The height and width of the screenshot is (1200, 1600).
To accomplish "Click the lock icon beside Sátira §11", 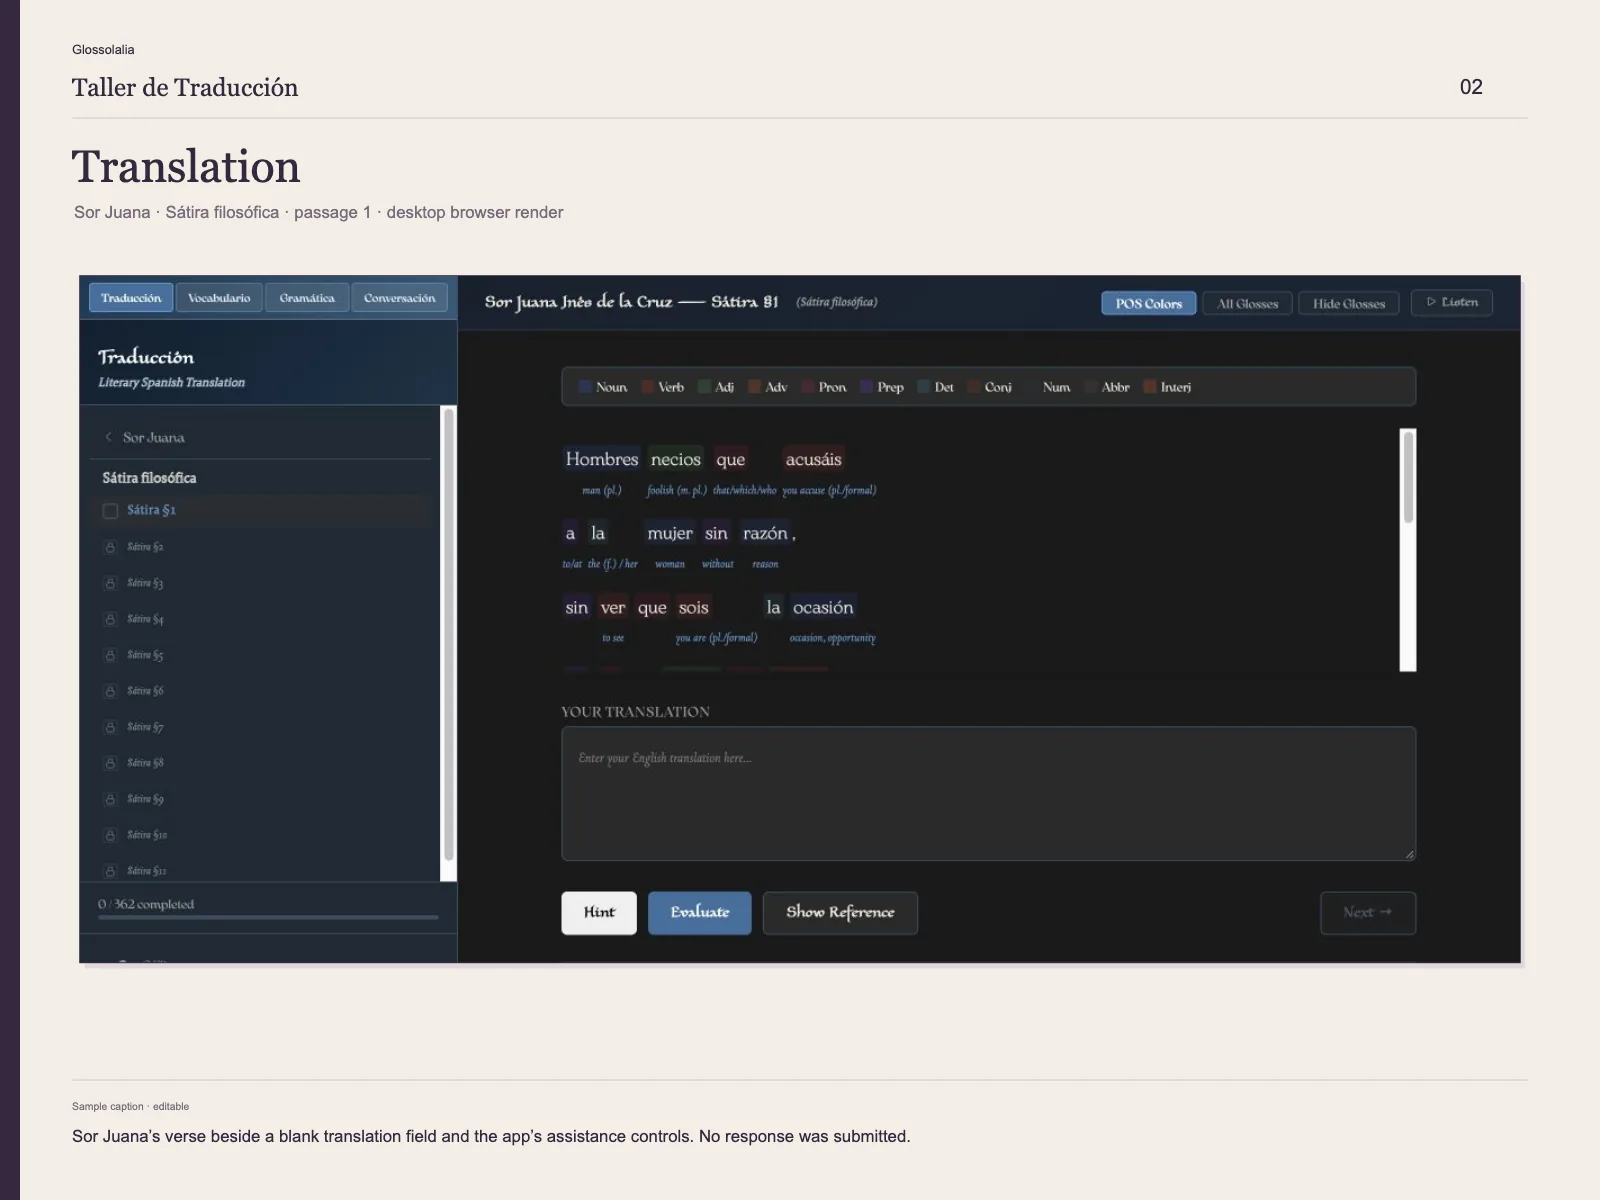I will click(x=110, y=871).
